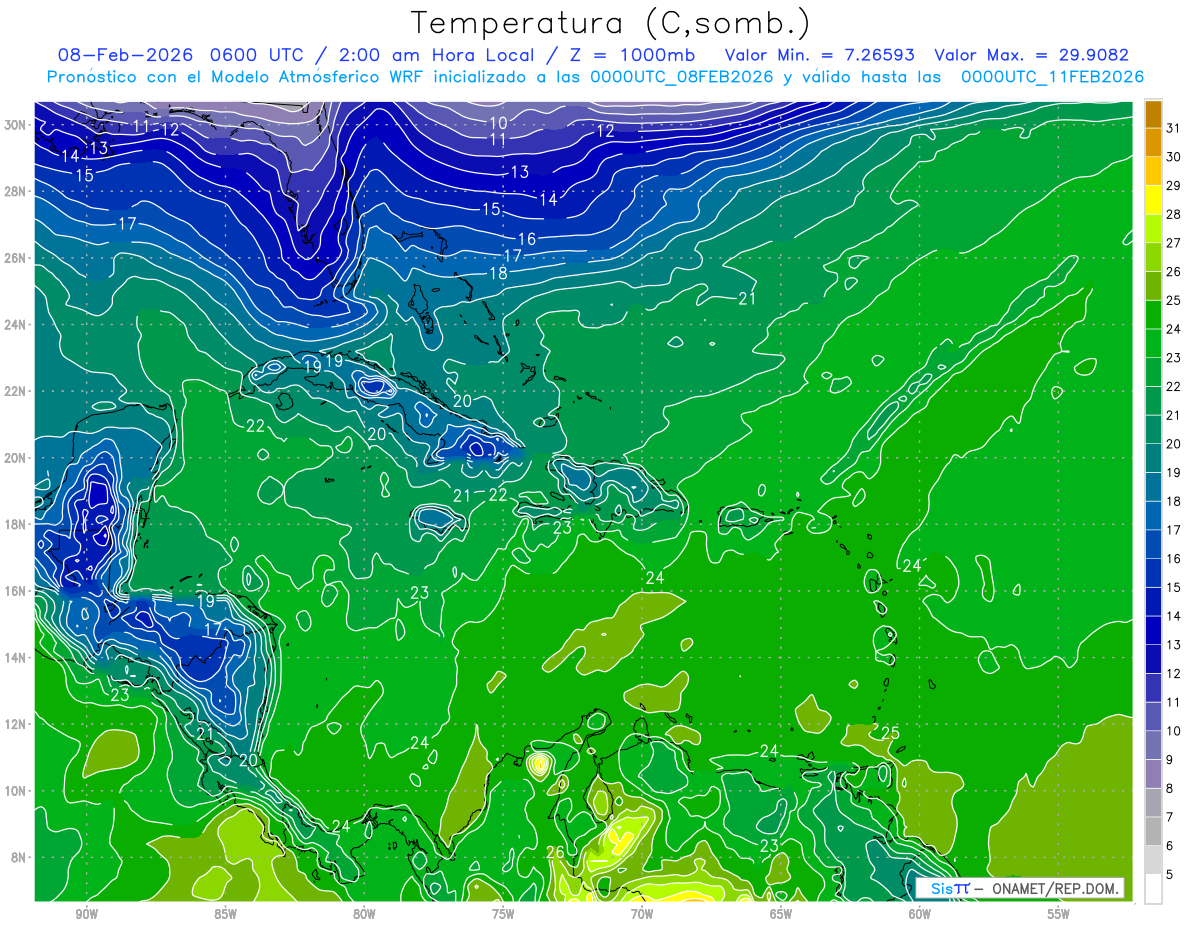Screen dimensions: 1200x927
Task: Click contour label 10 at top of map
Action: [x=498, y=123]
